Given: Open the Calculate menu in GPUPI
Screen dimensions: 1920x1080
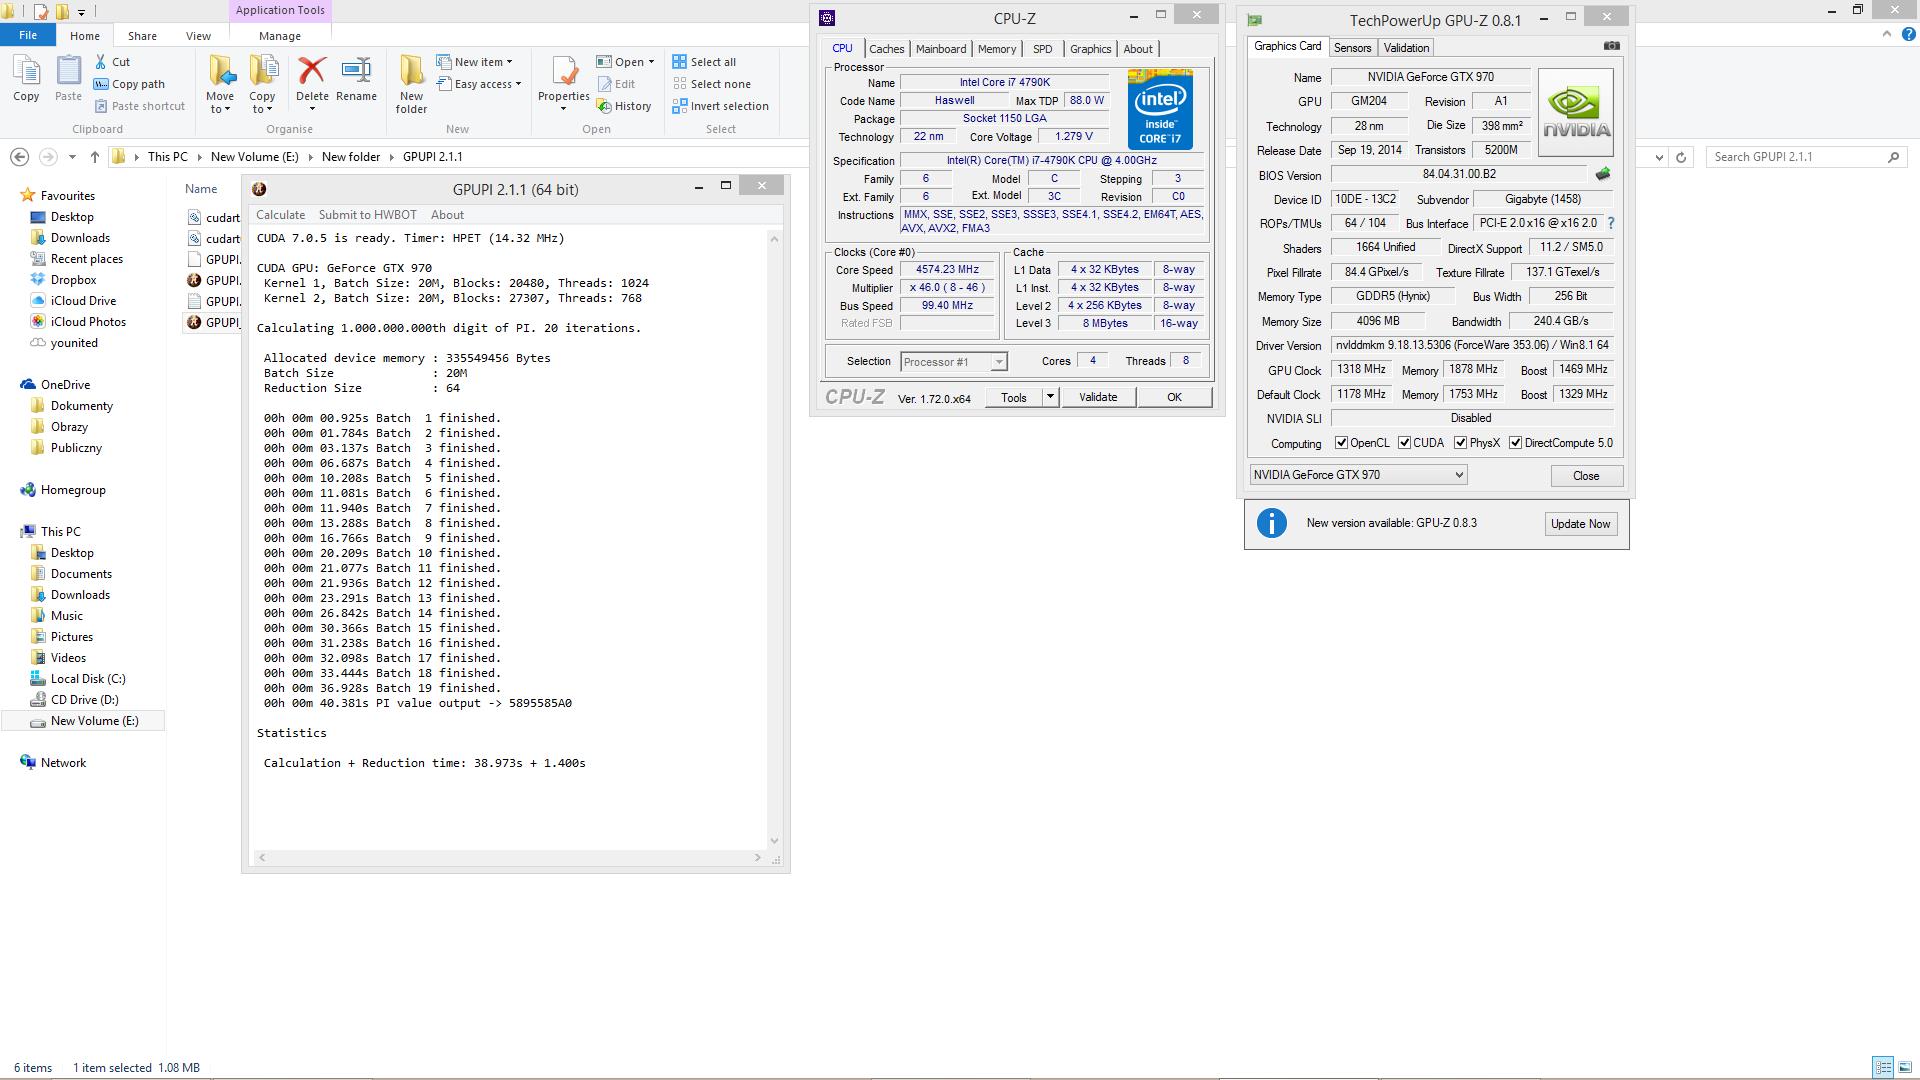Looking at the screenshot, I should [280, 215].
